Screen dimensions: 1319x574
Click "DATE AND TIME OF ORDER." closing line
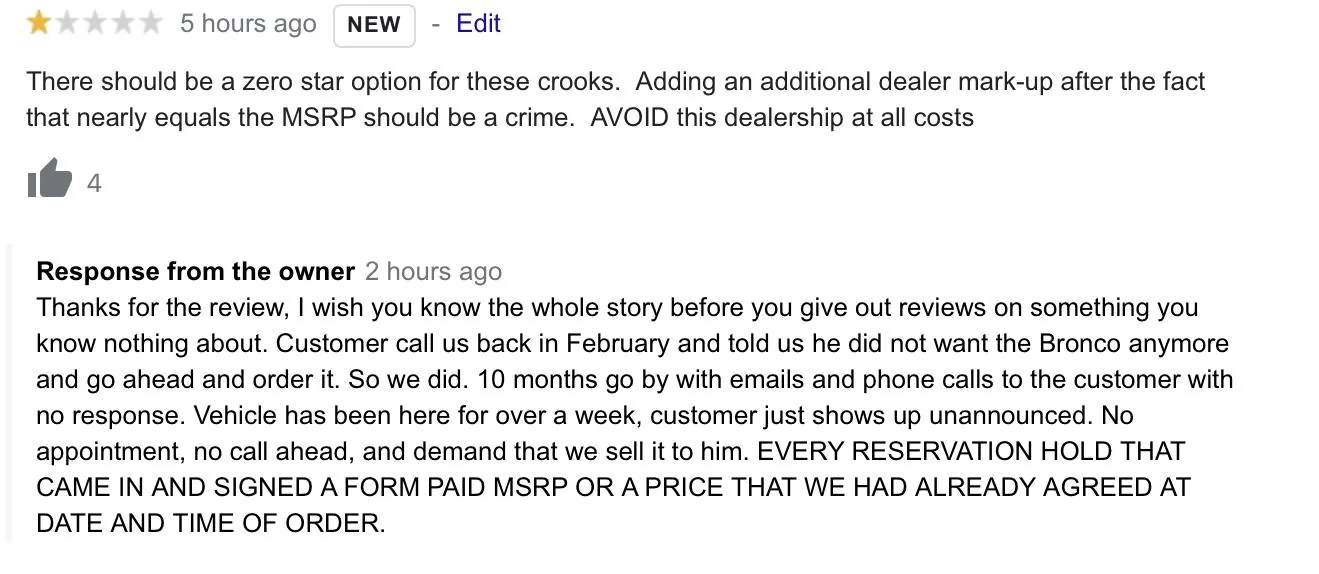click(x=210, y=523)
